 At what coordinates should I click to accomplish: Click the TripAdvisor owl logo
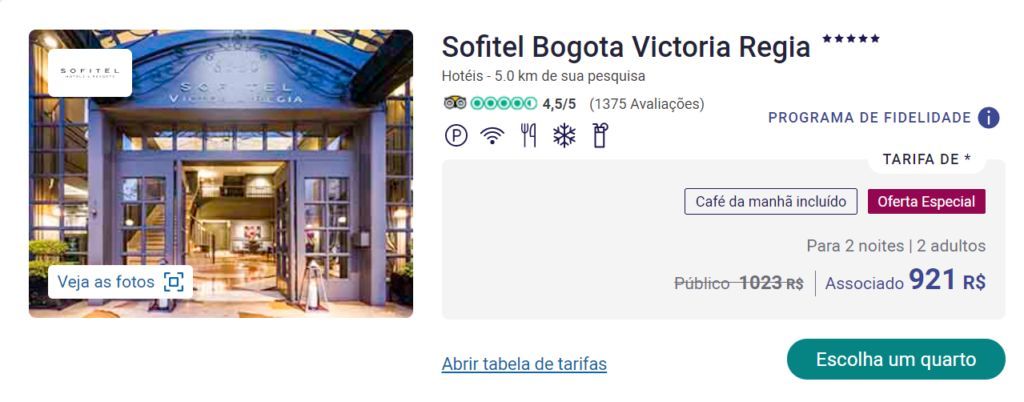pos(455,104)
